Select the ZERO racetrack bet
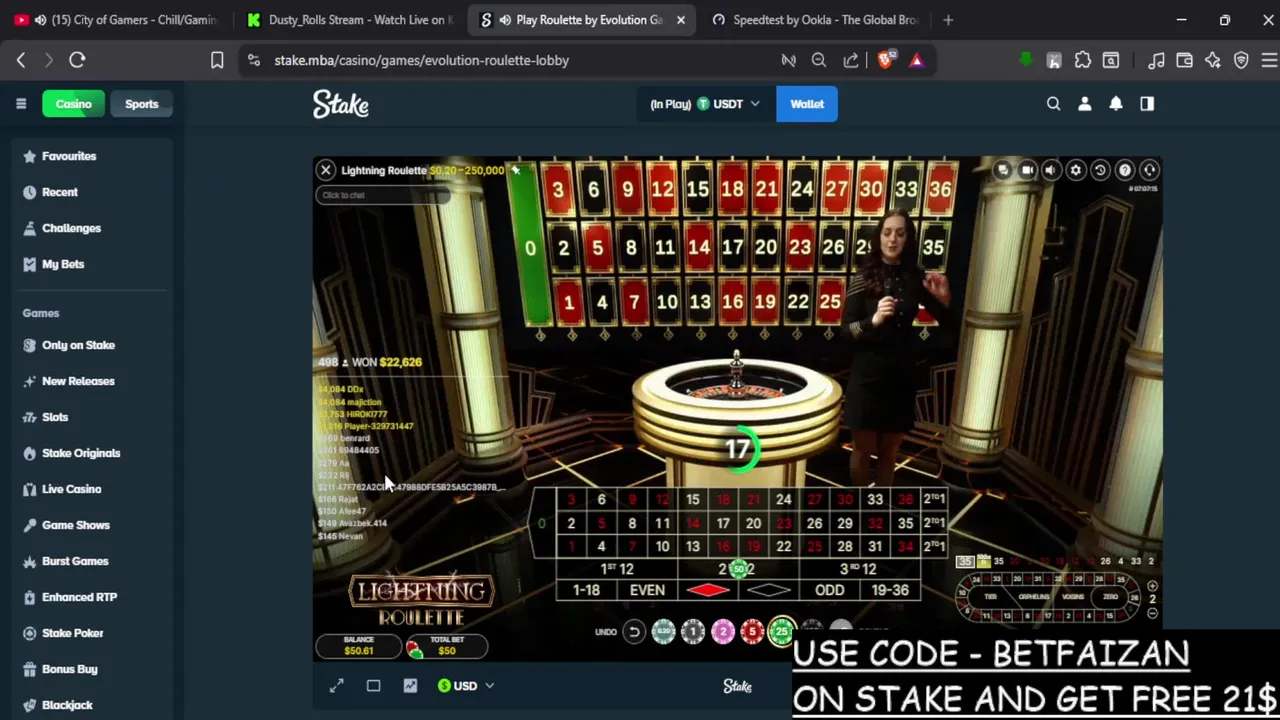The image size is (1280, 720). (x=1110, y=597)
